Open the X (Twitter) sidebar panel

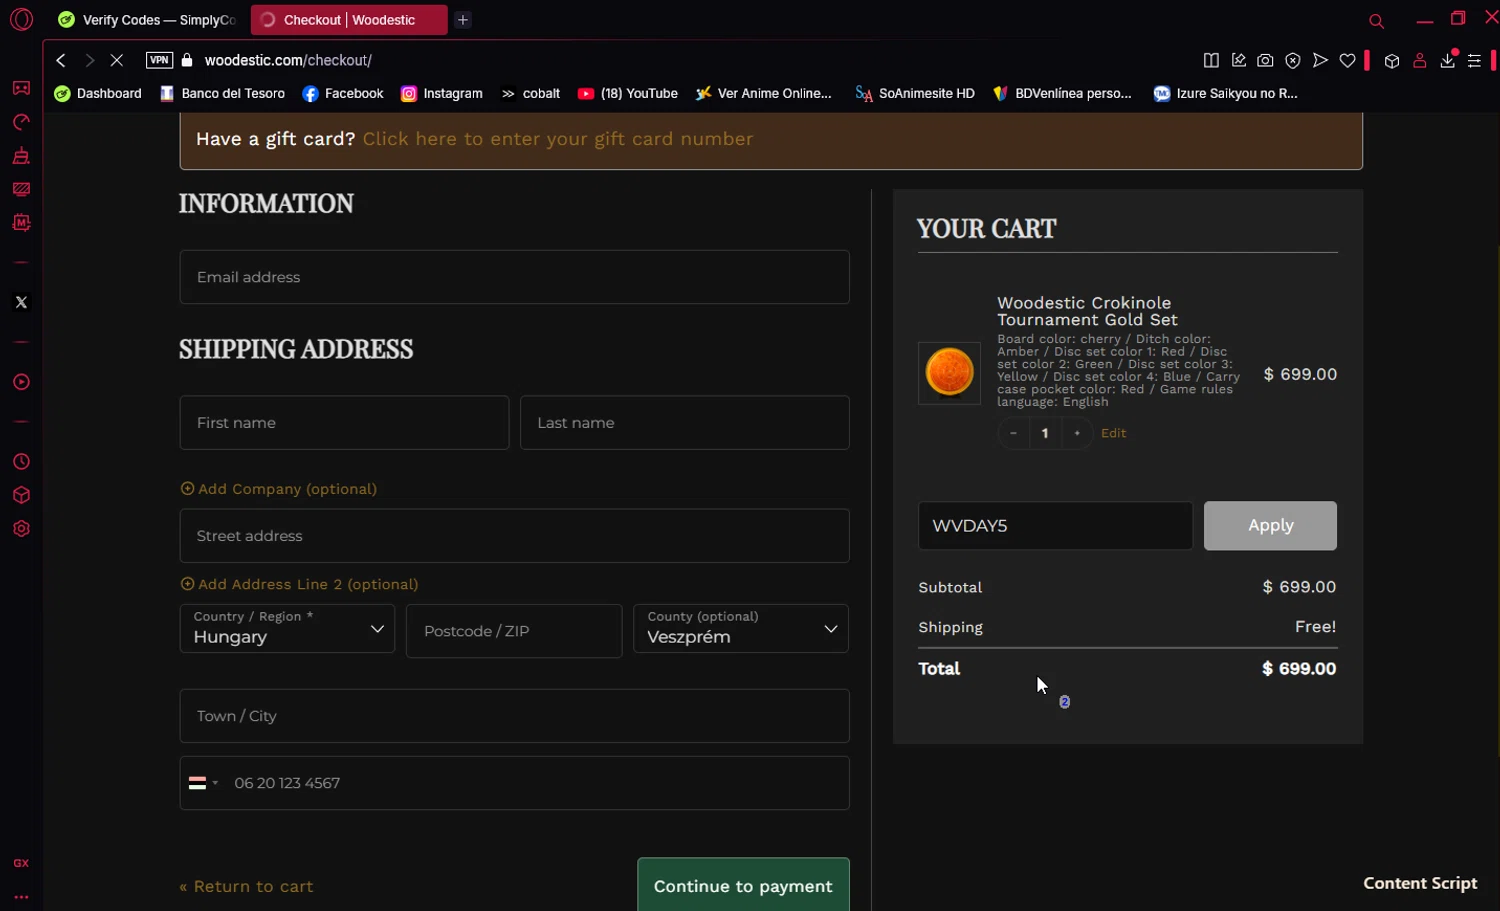21,302
